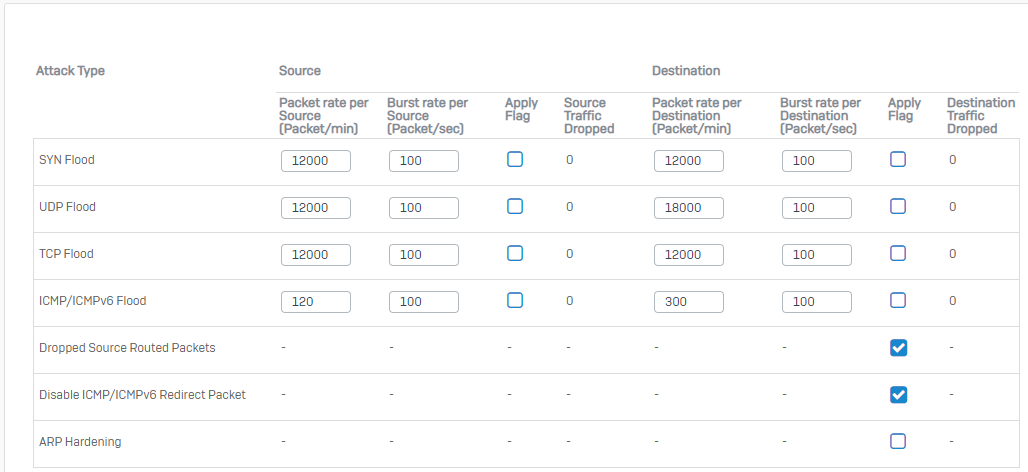Image resolution: width=1028 pixels, height=472 pixels.
Task: Click TCP Flood source burst rate field
Action: pyautogui.click(x=423, y=255)
